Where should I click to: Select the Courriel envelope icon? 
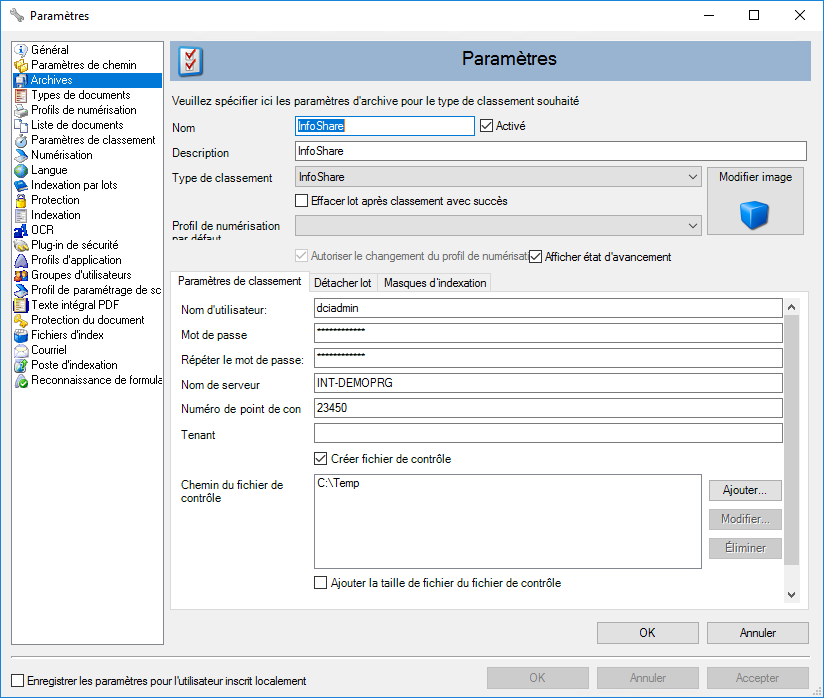21,350
